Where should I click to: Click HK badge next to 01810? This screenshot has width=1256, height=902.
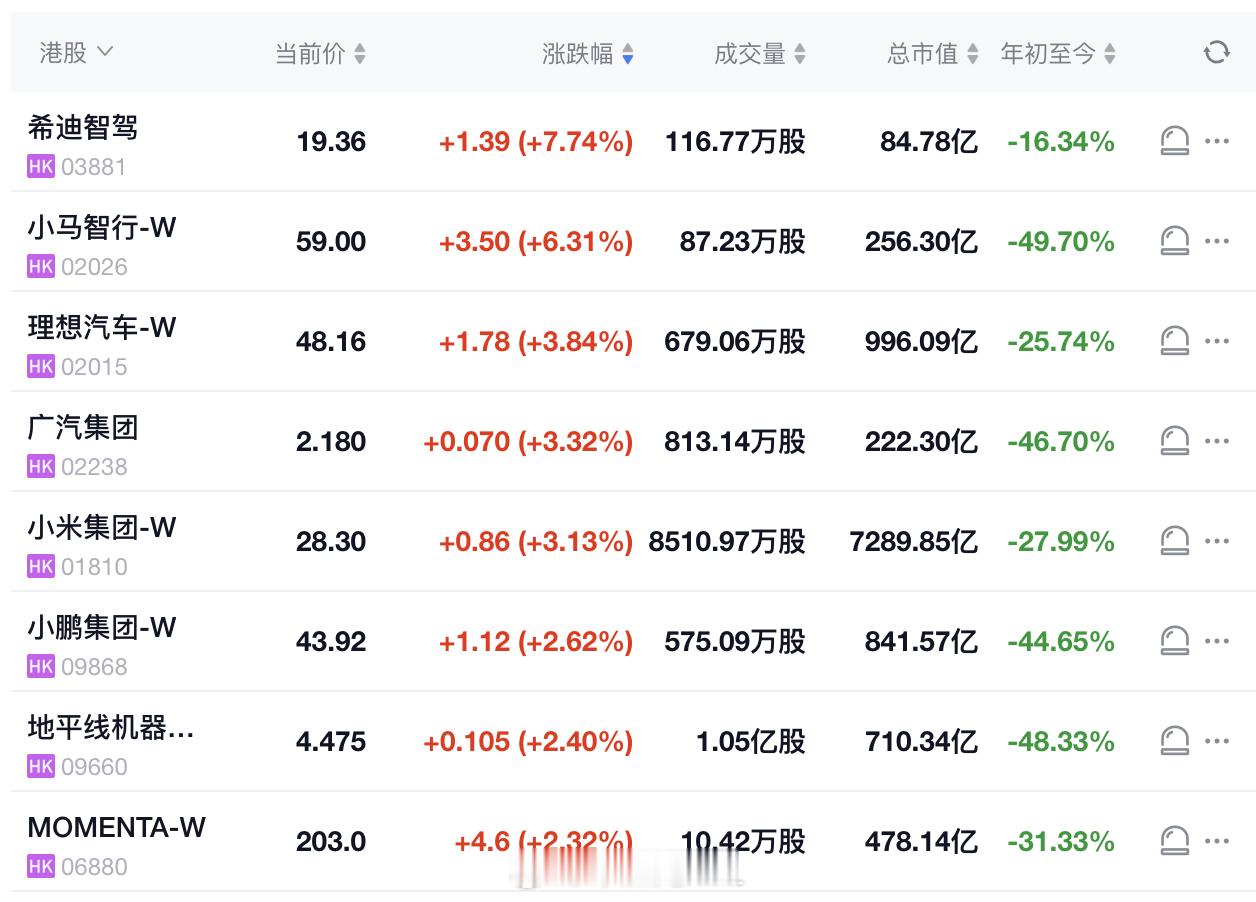tap(41, 567)
